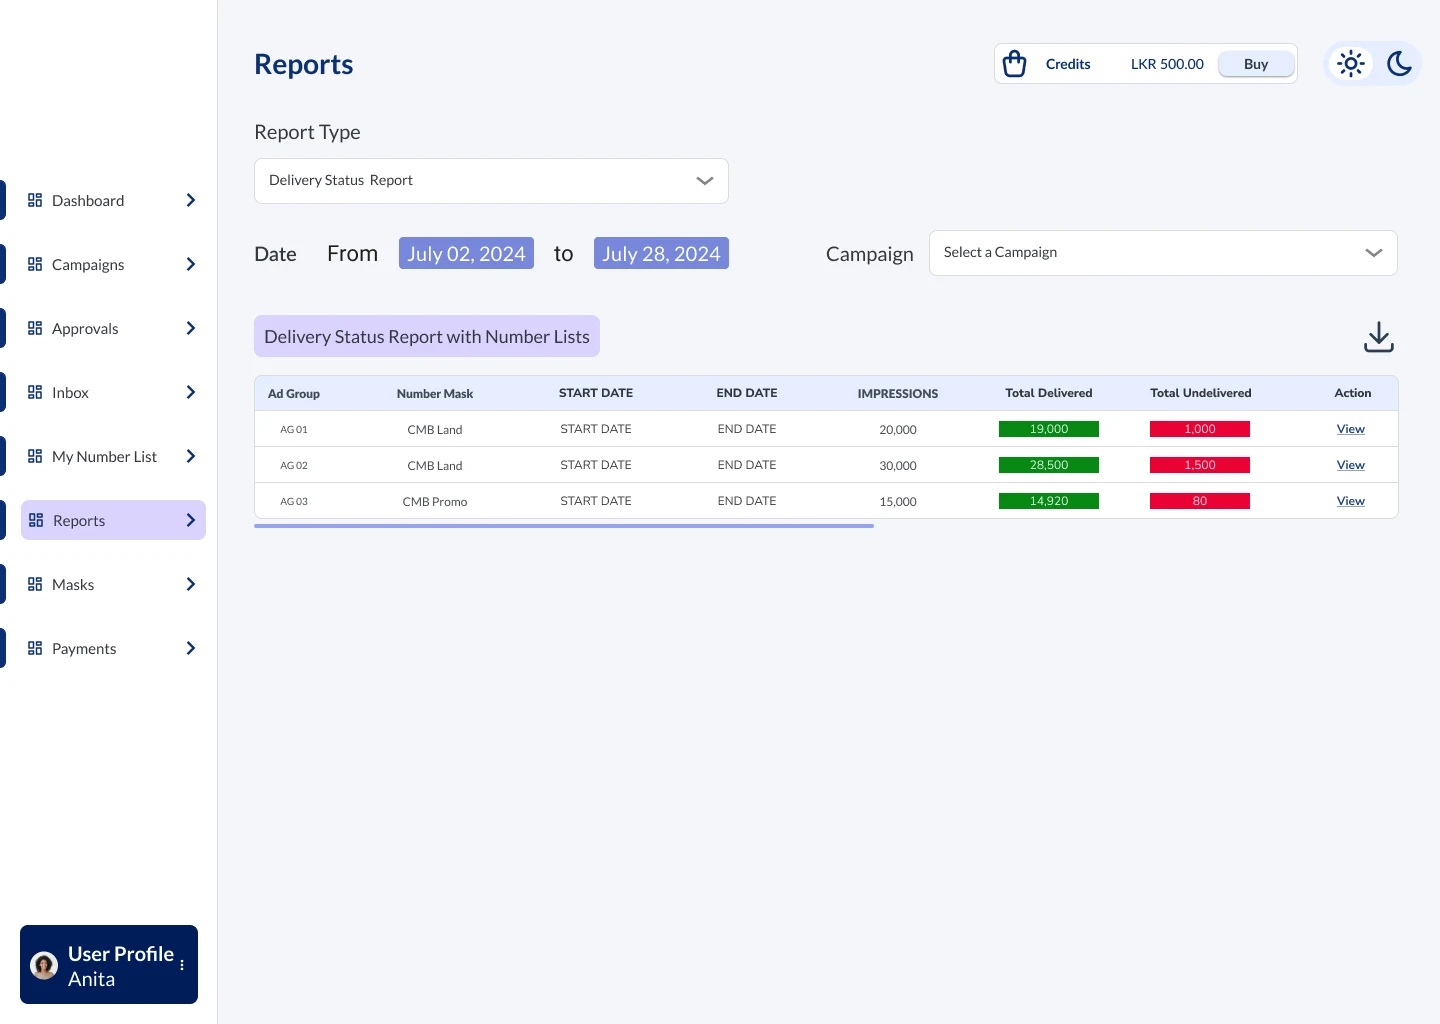This screenshot has height=1024, width=1440.
Task: Open the Report Type dropdown
Action: click(x=491, y=181)
